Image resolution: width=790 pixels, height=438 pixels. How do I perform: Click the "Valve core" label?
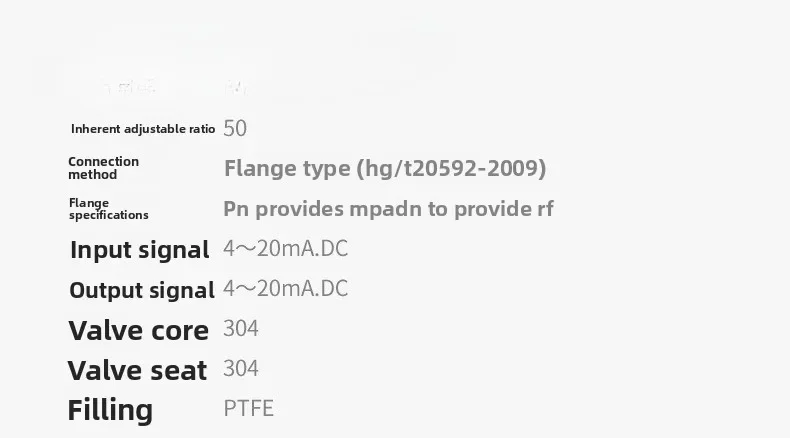coord(138,331)
